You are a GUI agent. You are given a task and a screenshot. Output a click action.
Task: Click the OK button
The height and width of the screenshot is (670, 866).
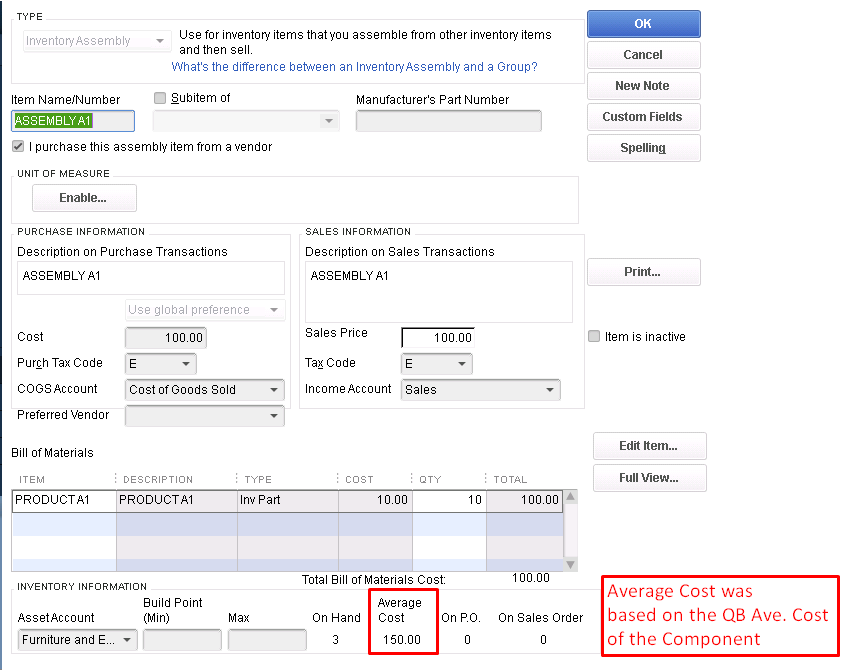(x=643, y=24)
